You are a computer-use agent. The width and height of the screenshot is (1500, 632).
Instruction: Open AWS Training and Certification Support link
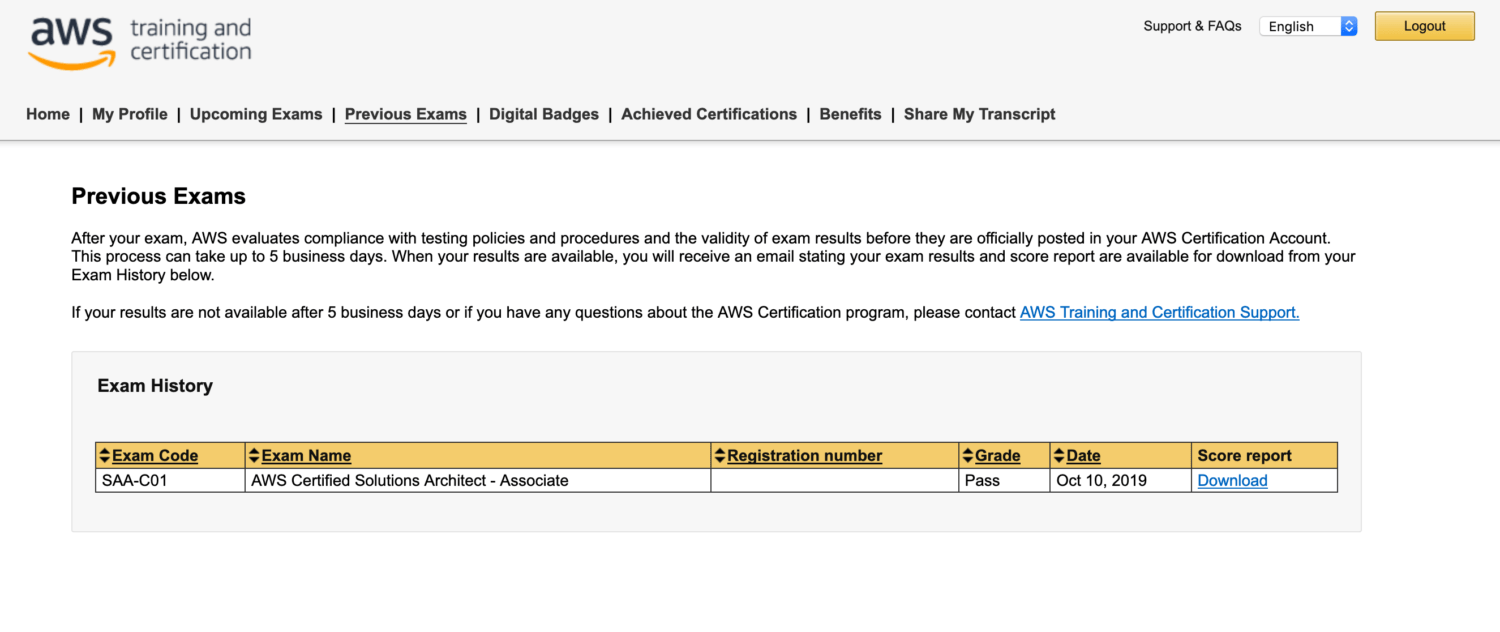(1159, 312)
